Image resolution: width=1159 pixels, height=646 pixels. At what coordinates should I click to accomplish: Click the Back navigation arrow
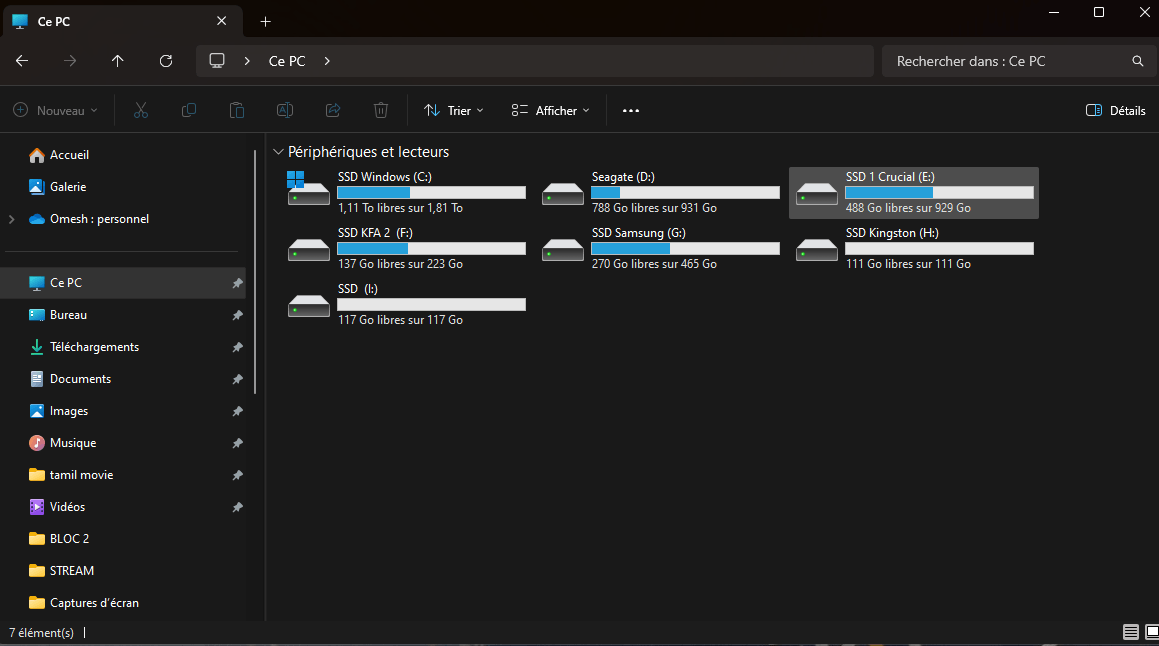tap(22, 61)
